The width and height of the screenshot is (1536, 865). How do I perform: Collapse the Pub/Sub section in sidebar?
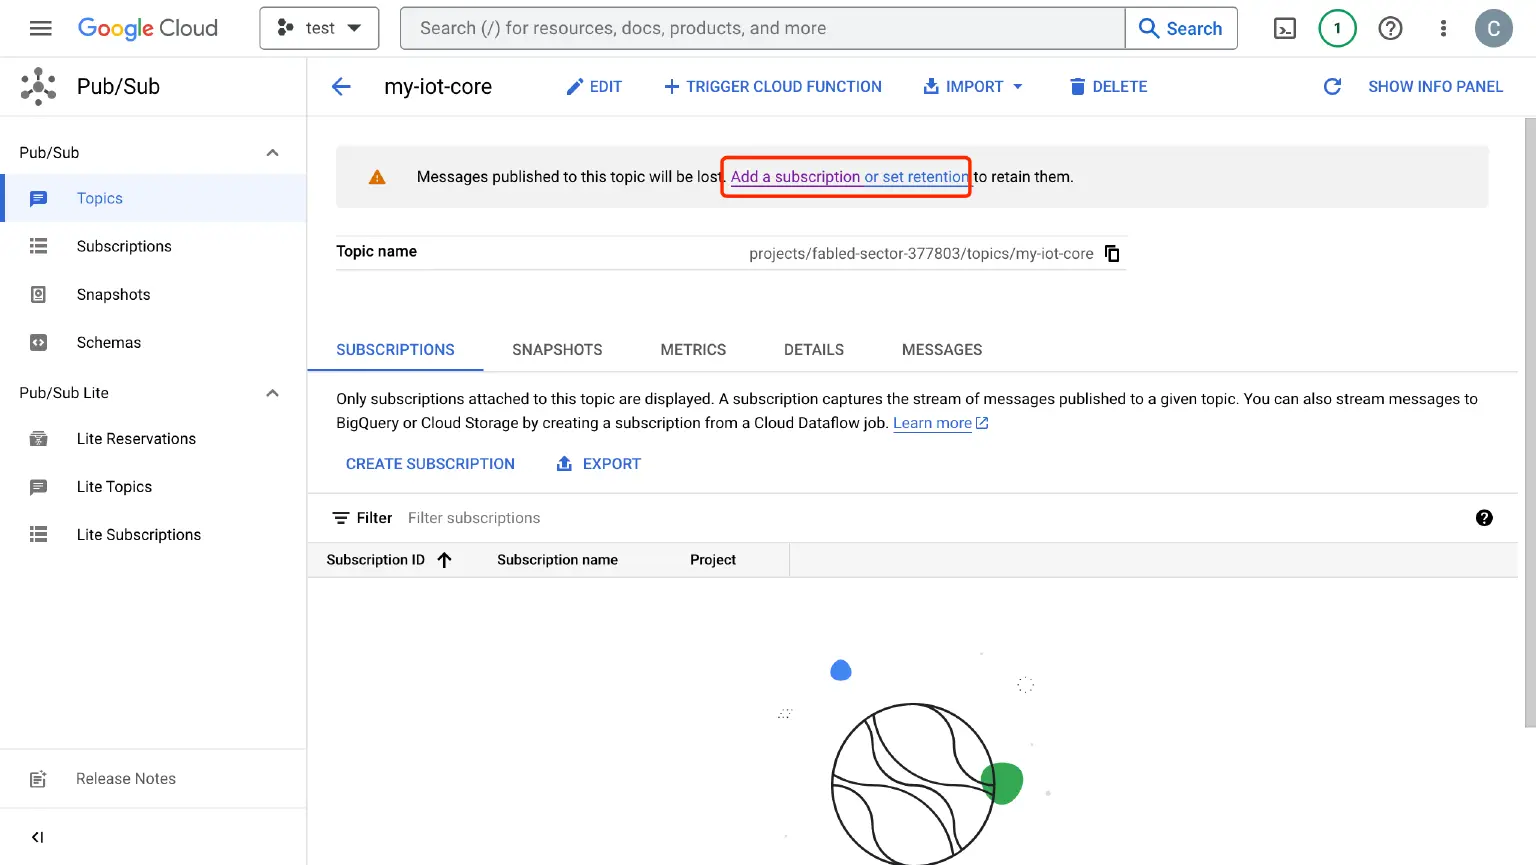272,153
